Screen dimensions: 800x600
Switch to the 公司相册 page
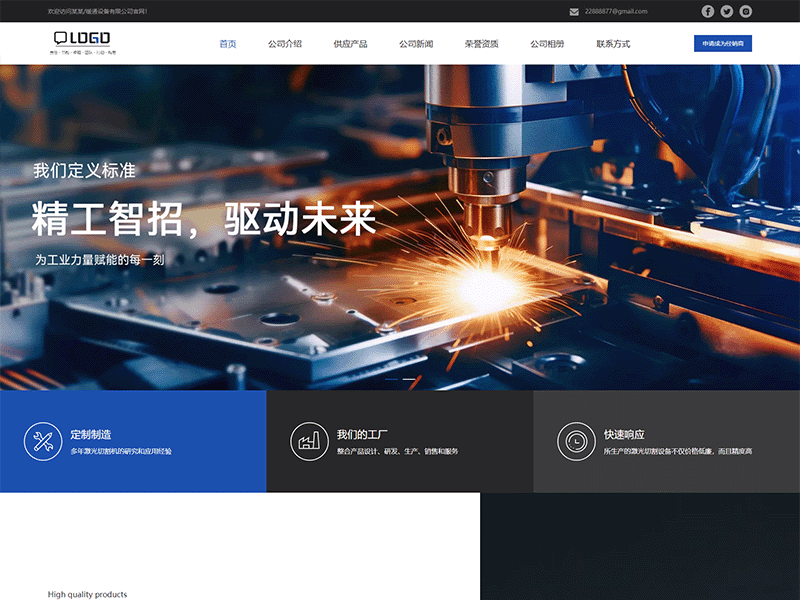coord(545,43)
